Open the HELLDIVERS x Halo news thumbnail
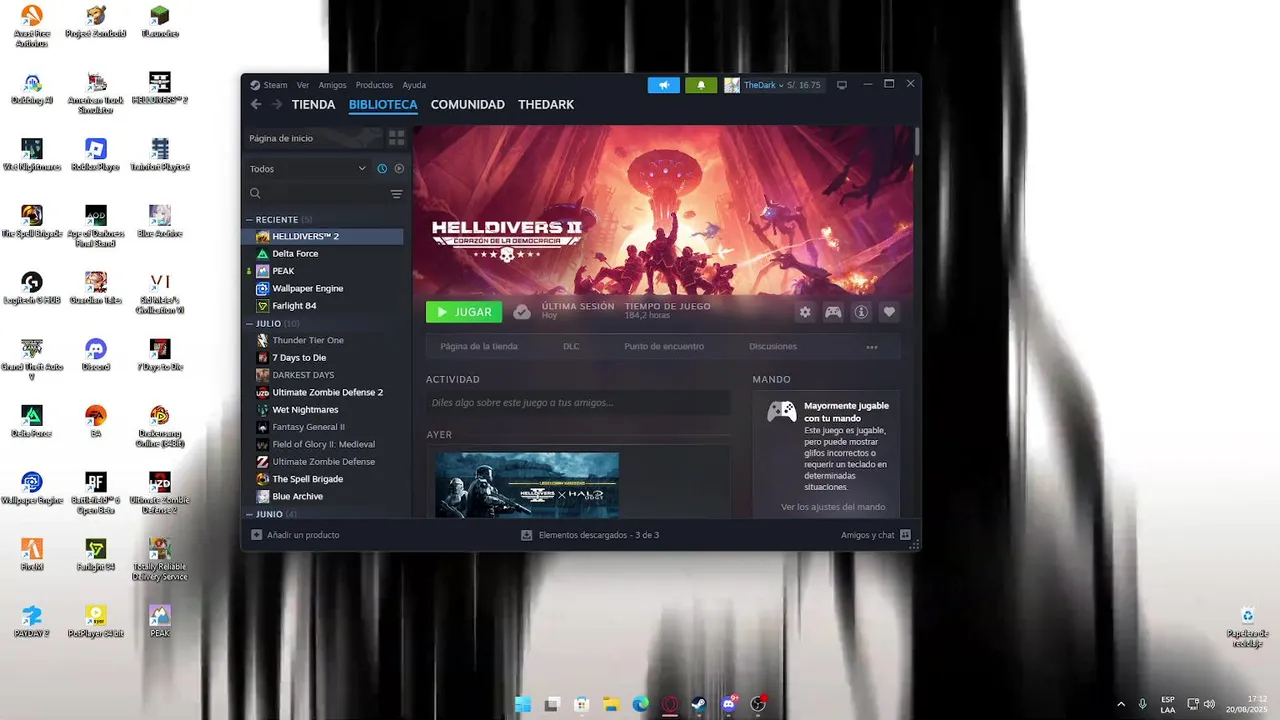The height and width of the screenshot is (720, 1280). click(x=527, y=485)
